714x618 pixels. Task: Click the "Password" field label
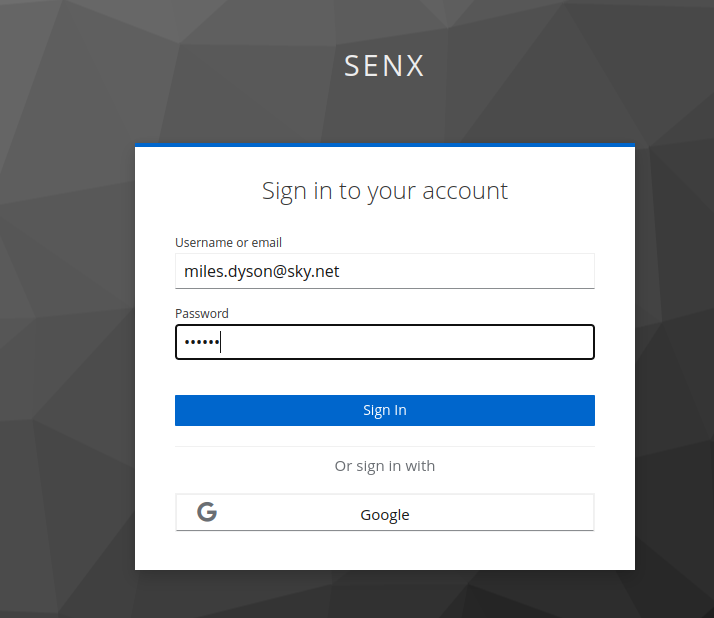[202, 313]
